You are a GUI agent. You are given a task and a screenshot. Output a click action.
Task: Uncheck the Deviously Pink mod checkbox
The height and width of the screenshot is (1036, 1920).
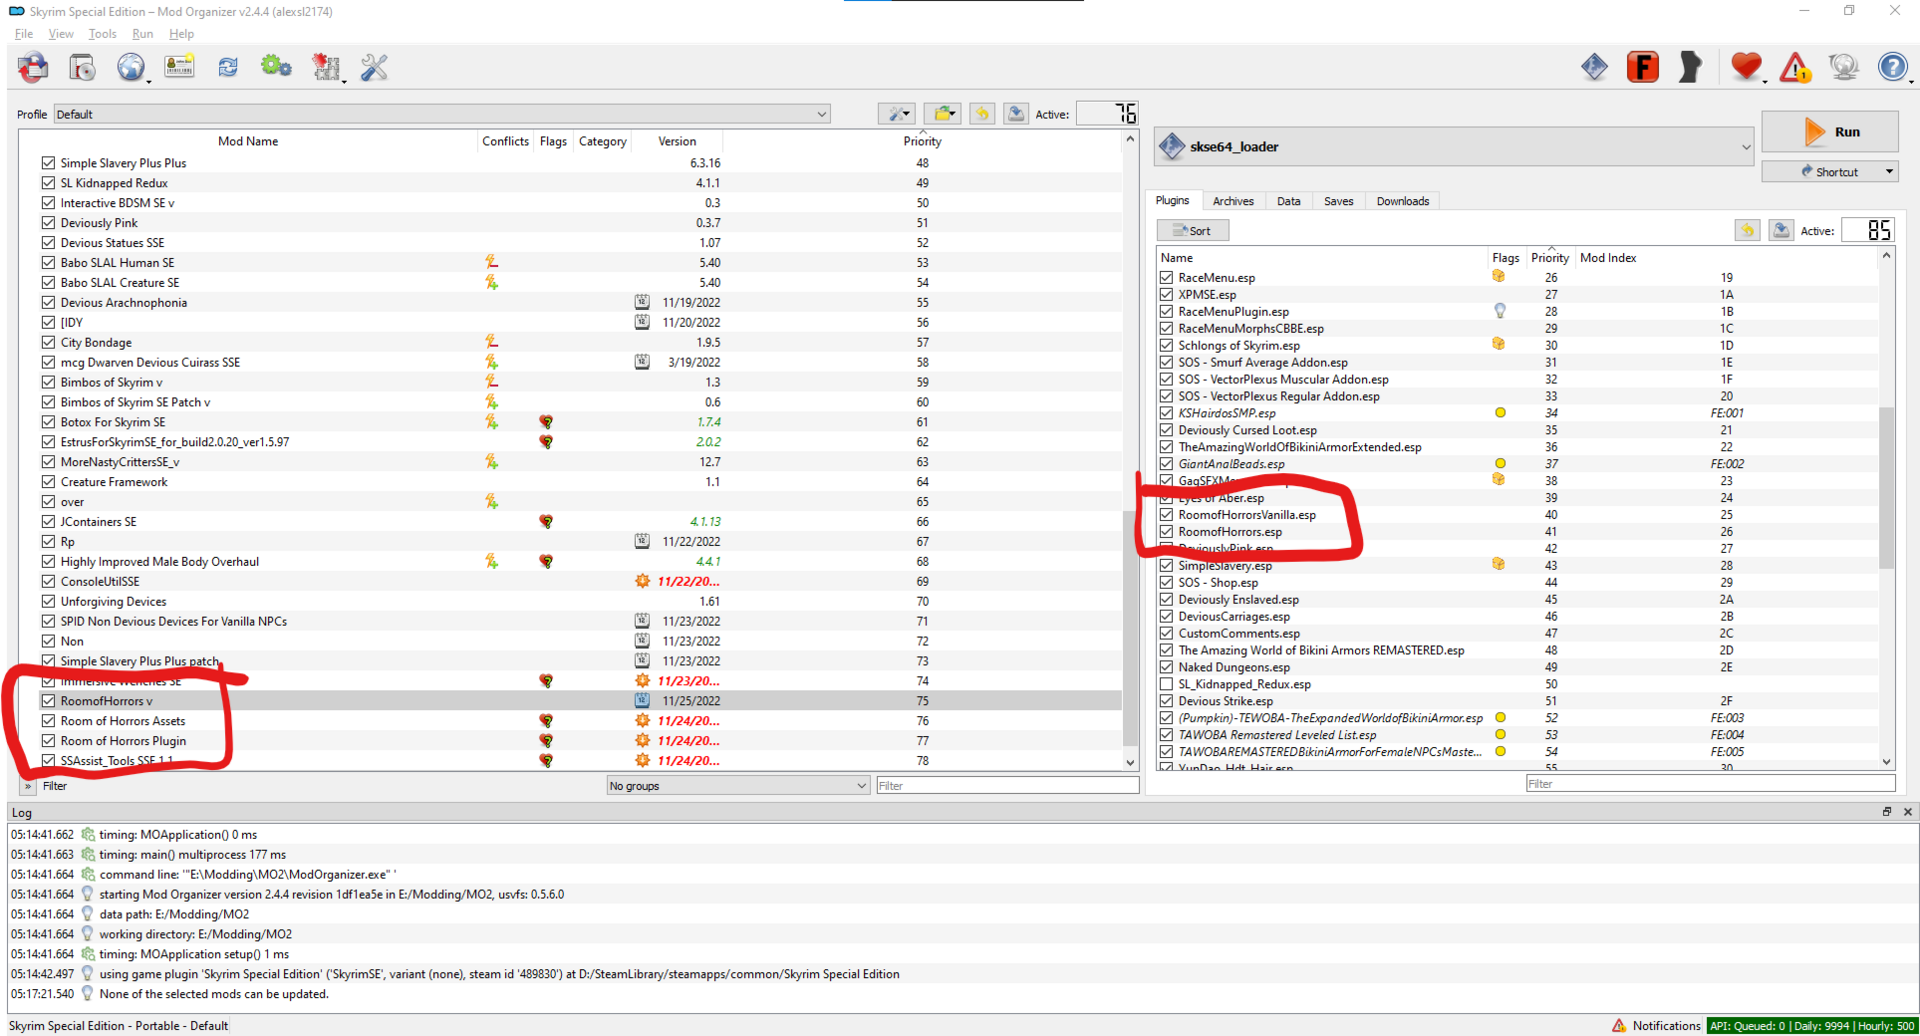coord(48,222)
